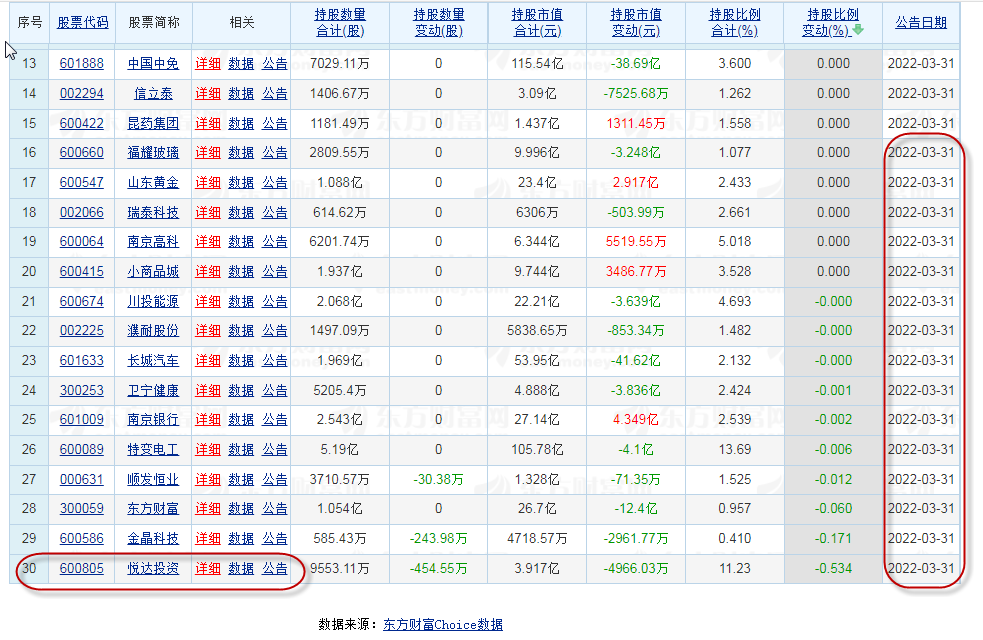
Task: Open 公告 for 悦达投资
Action: pos(275,569)
